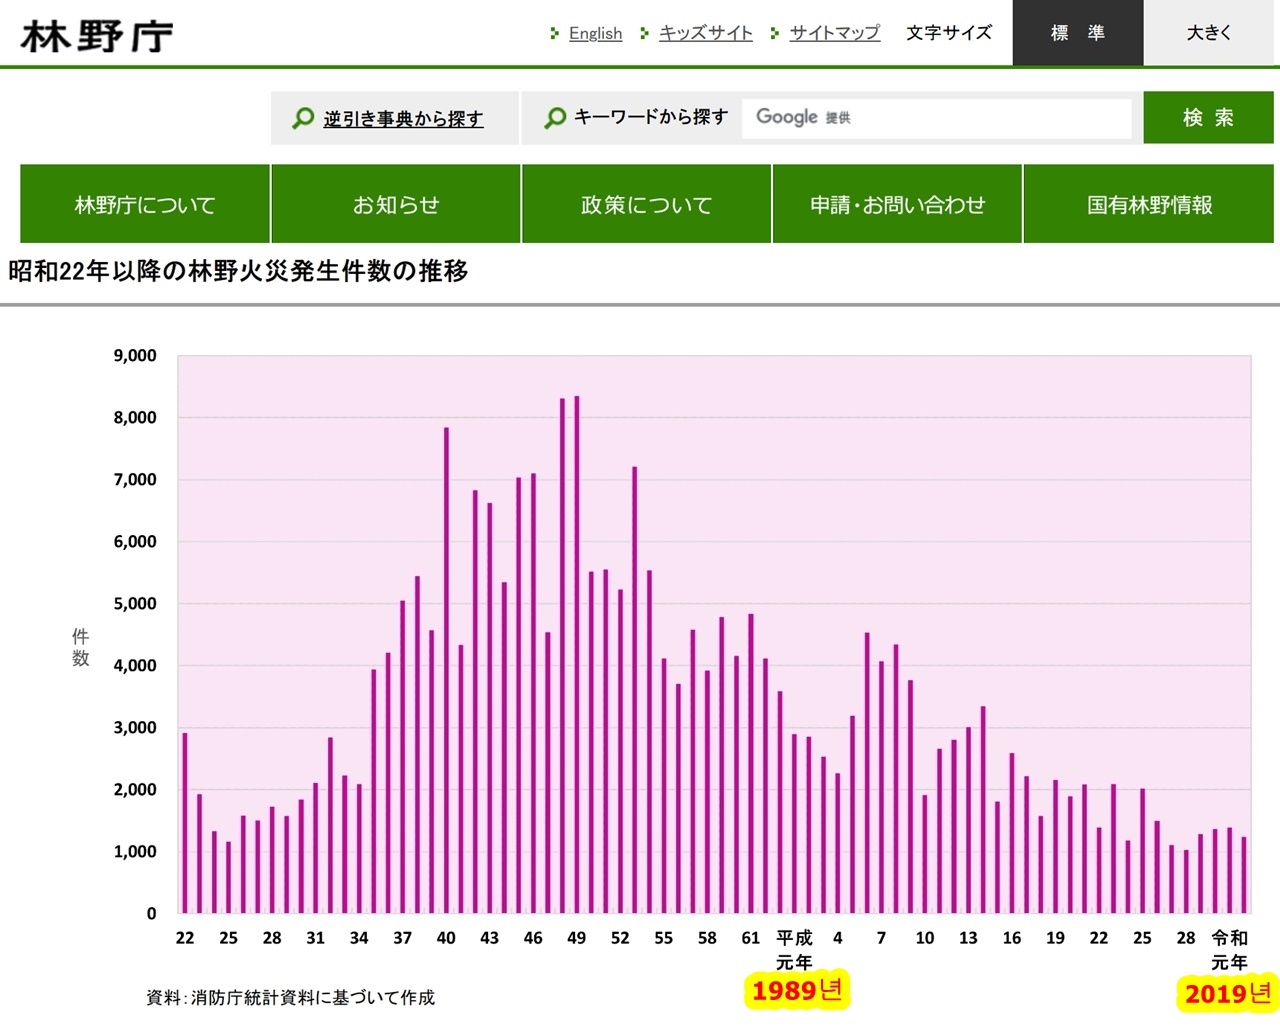Go to the サイトマップ page
The width and height of the screenshot is (1280, 1035).
tap(835, 33)
